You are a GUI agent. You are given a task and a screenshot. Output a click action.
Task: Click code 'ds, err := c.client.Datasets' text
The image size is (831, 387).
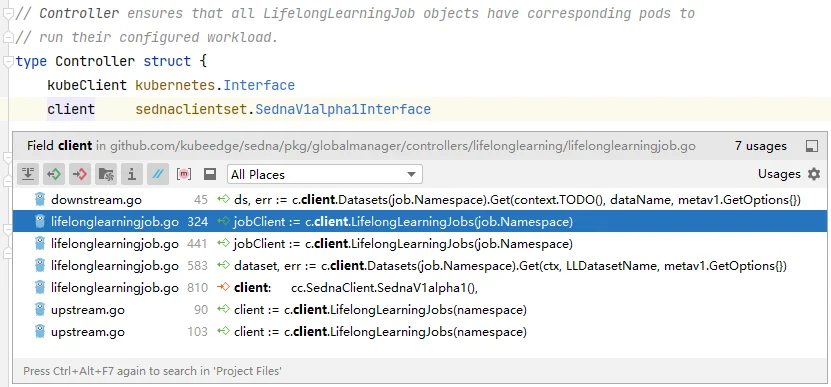(x=311, y=200)
